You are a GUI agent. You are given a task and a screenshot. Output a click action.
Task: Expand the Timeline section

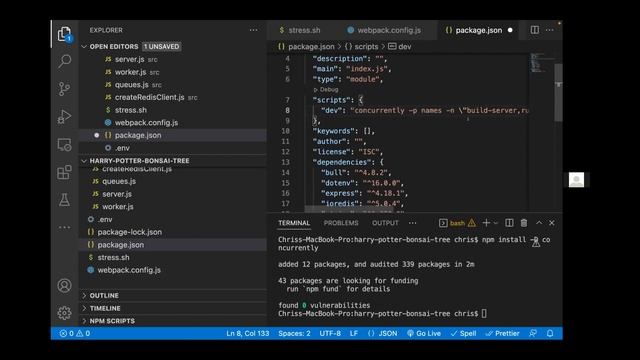click(x=104, y=308)
